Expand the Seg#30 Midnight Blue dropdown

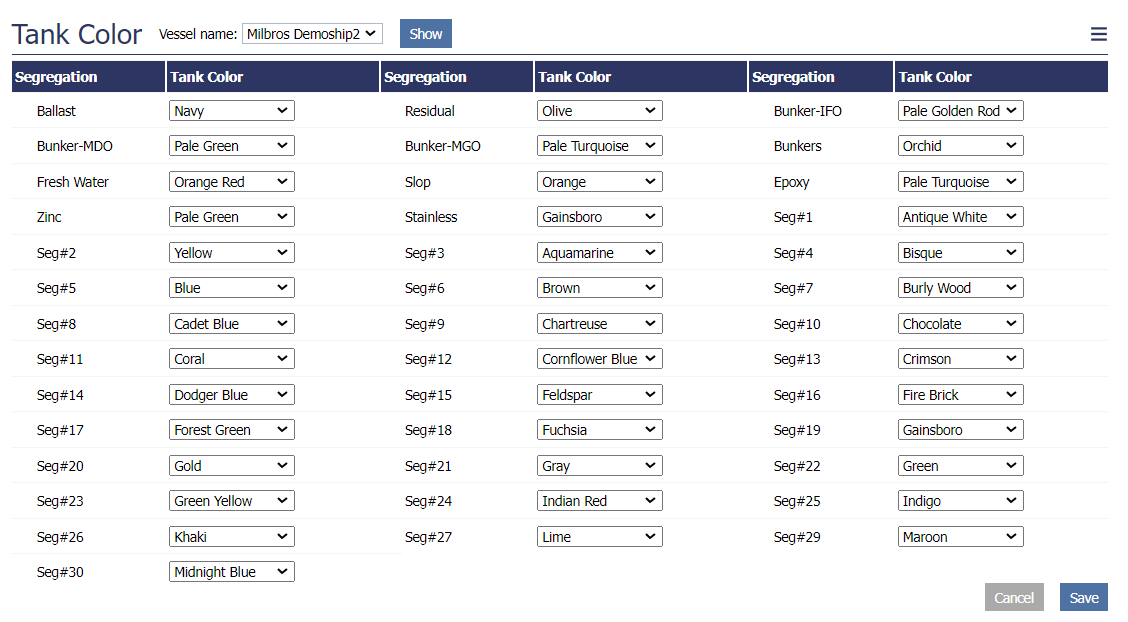(x=231, y=572)
